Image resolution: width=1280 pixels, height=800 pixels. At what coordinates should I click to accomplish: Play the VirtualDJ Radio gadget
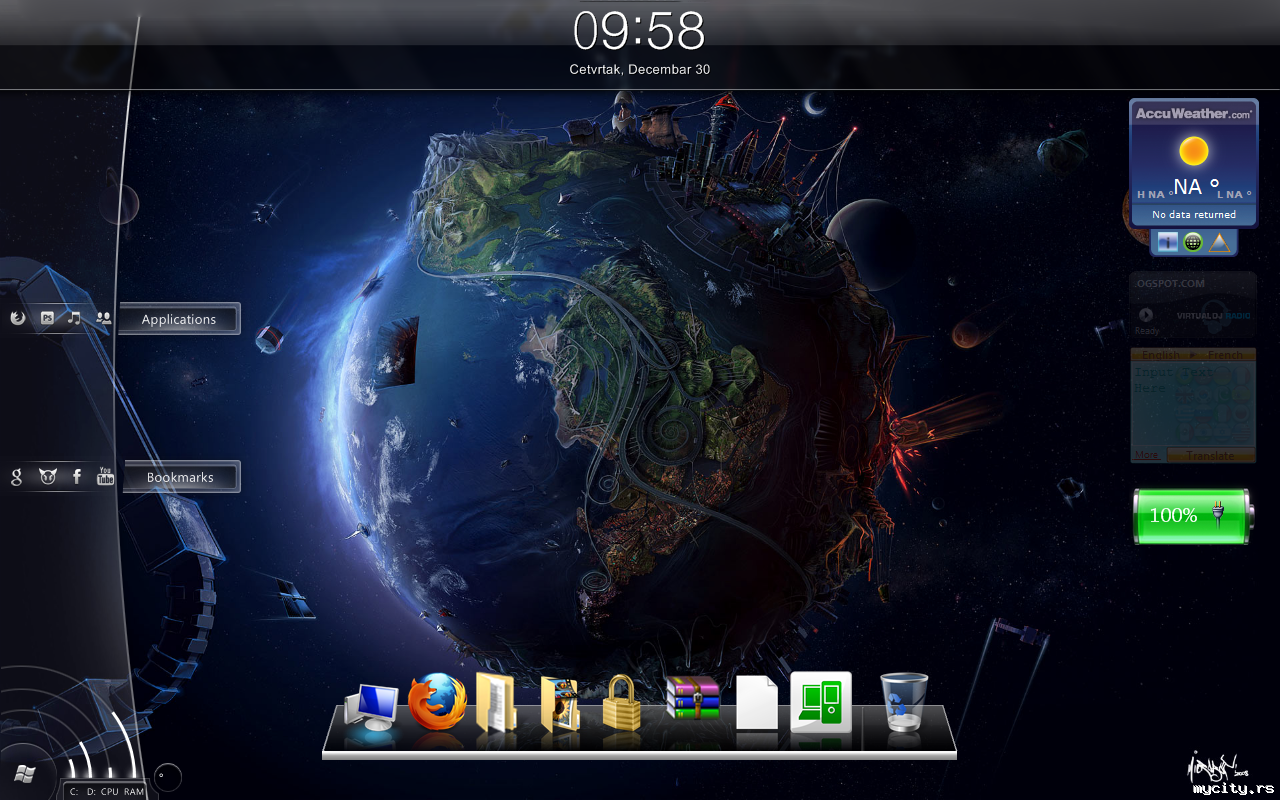click(1146, 315)
